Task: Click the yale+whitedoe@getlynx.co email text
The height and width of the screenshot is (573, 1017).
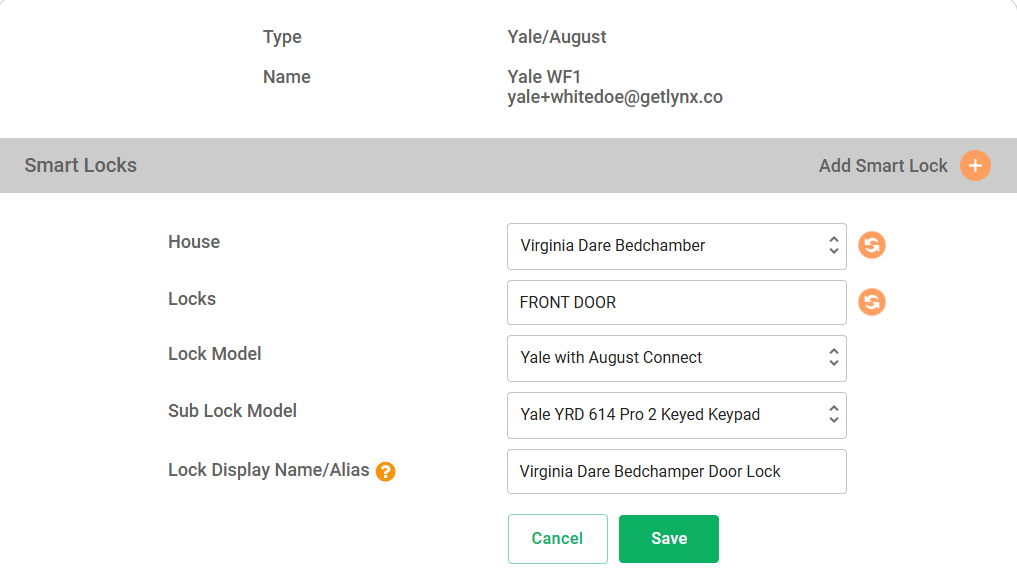Action: click(615, 97)
